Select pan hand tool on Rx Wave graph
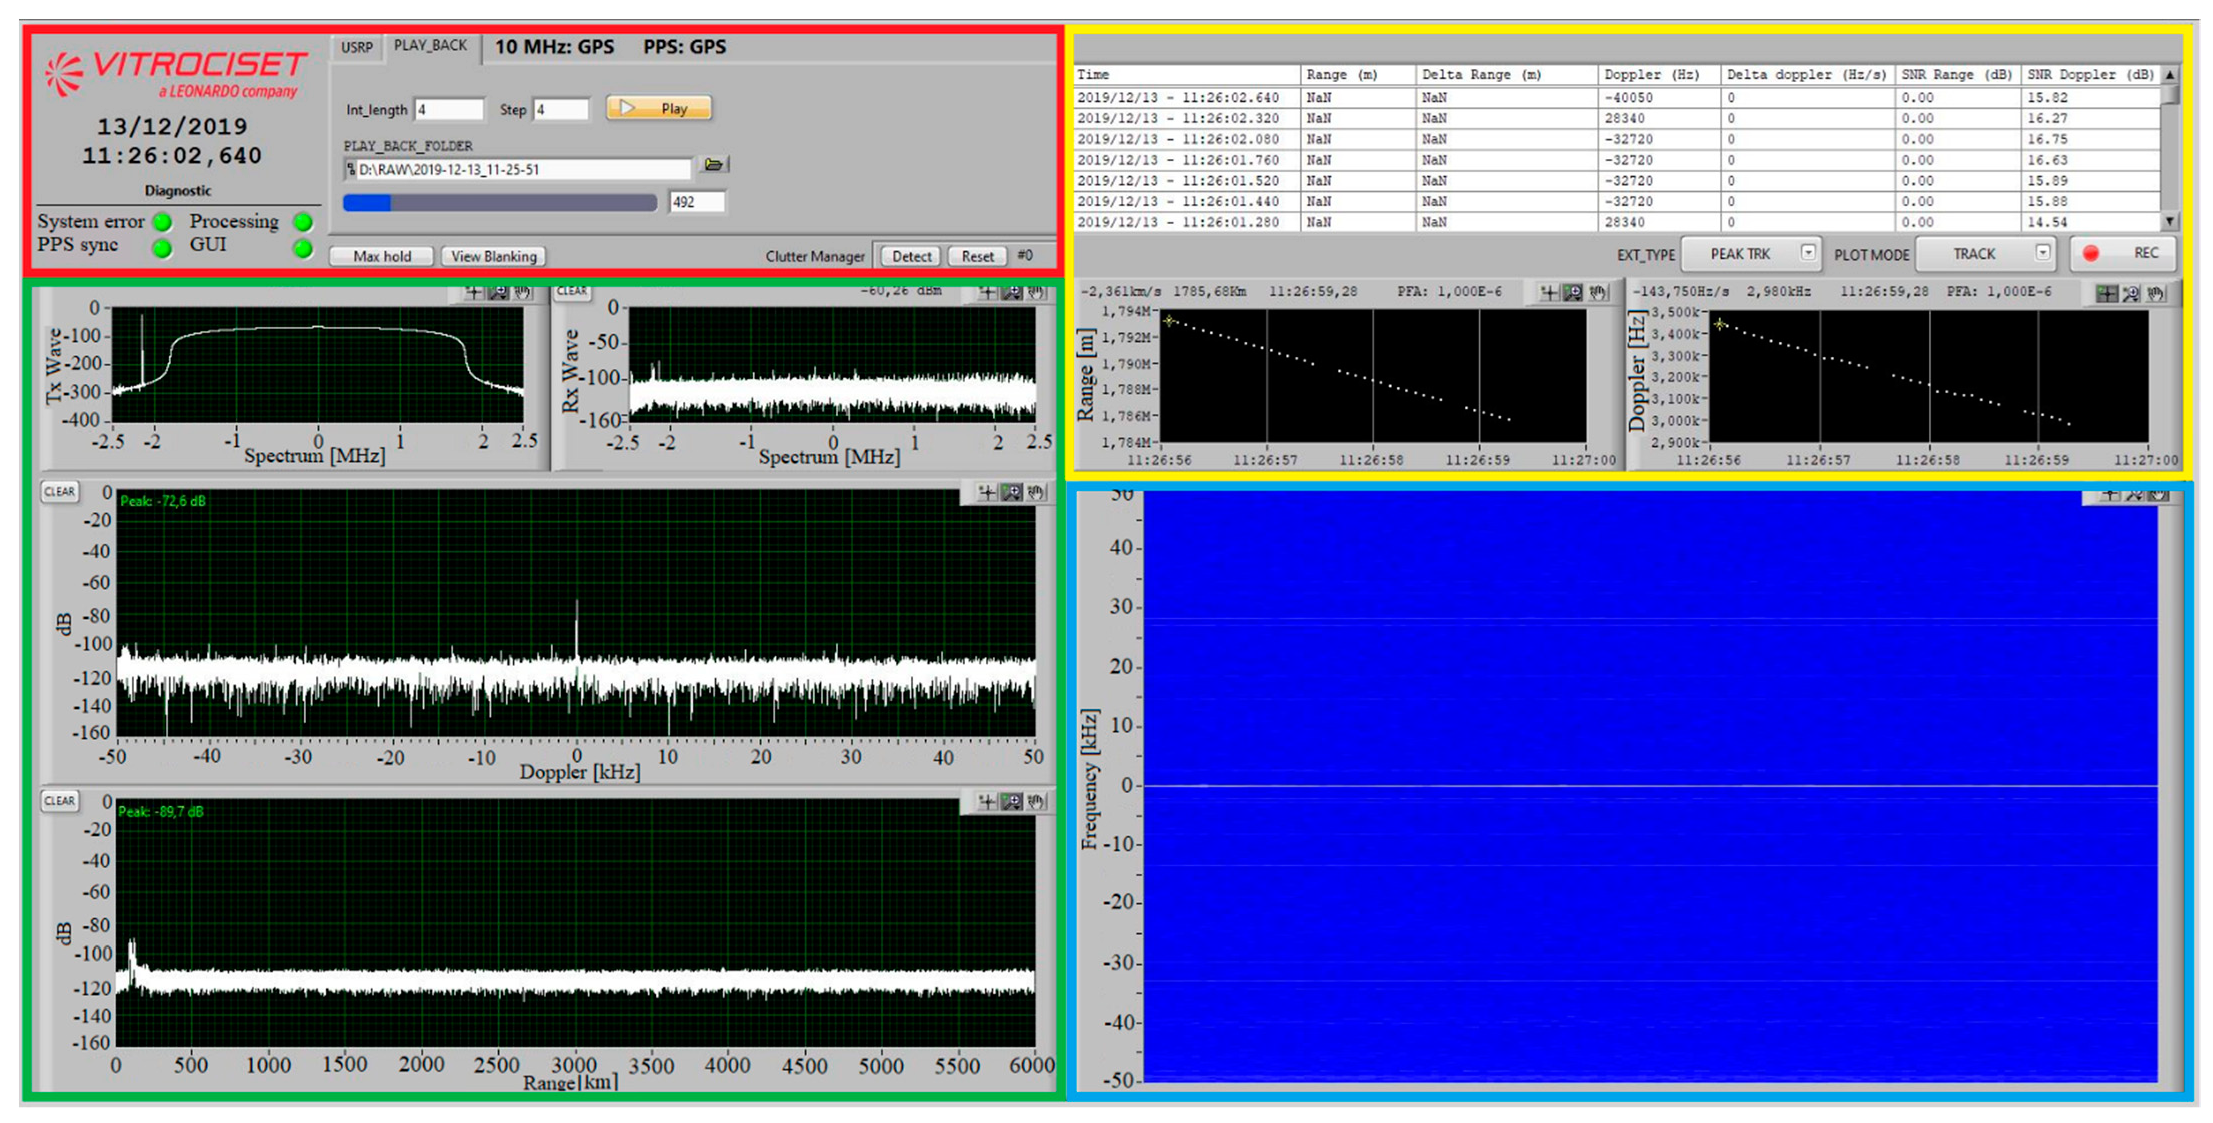Viewport: 2213px width, 1123px height. click(1036, 292)
